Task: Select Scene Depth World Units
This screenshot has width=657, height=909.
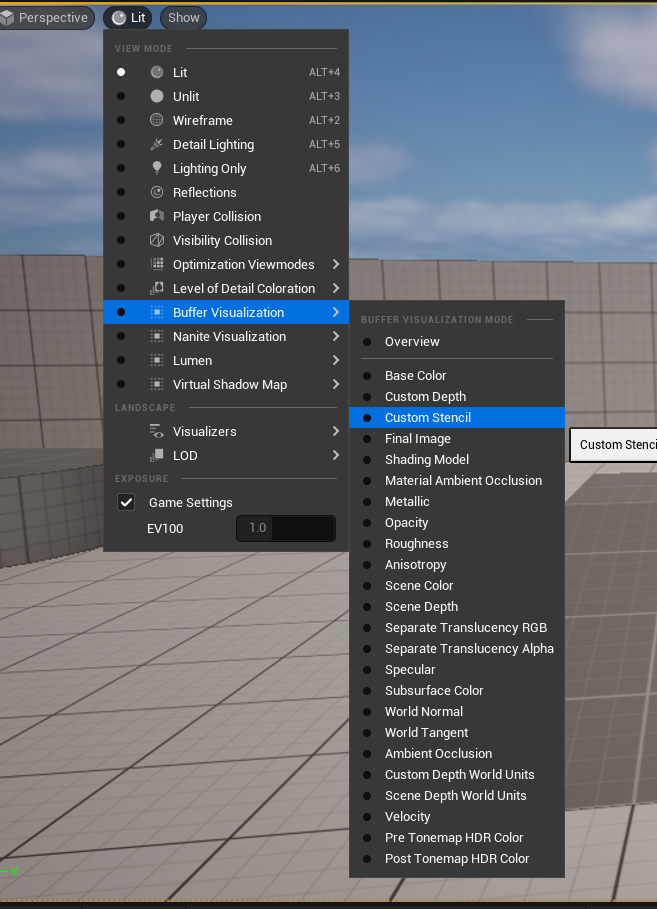Action: coord(457,795)
